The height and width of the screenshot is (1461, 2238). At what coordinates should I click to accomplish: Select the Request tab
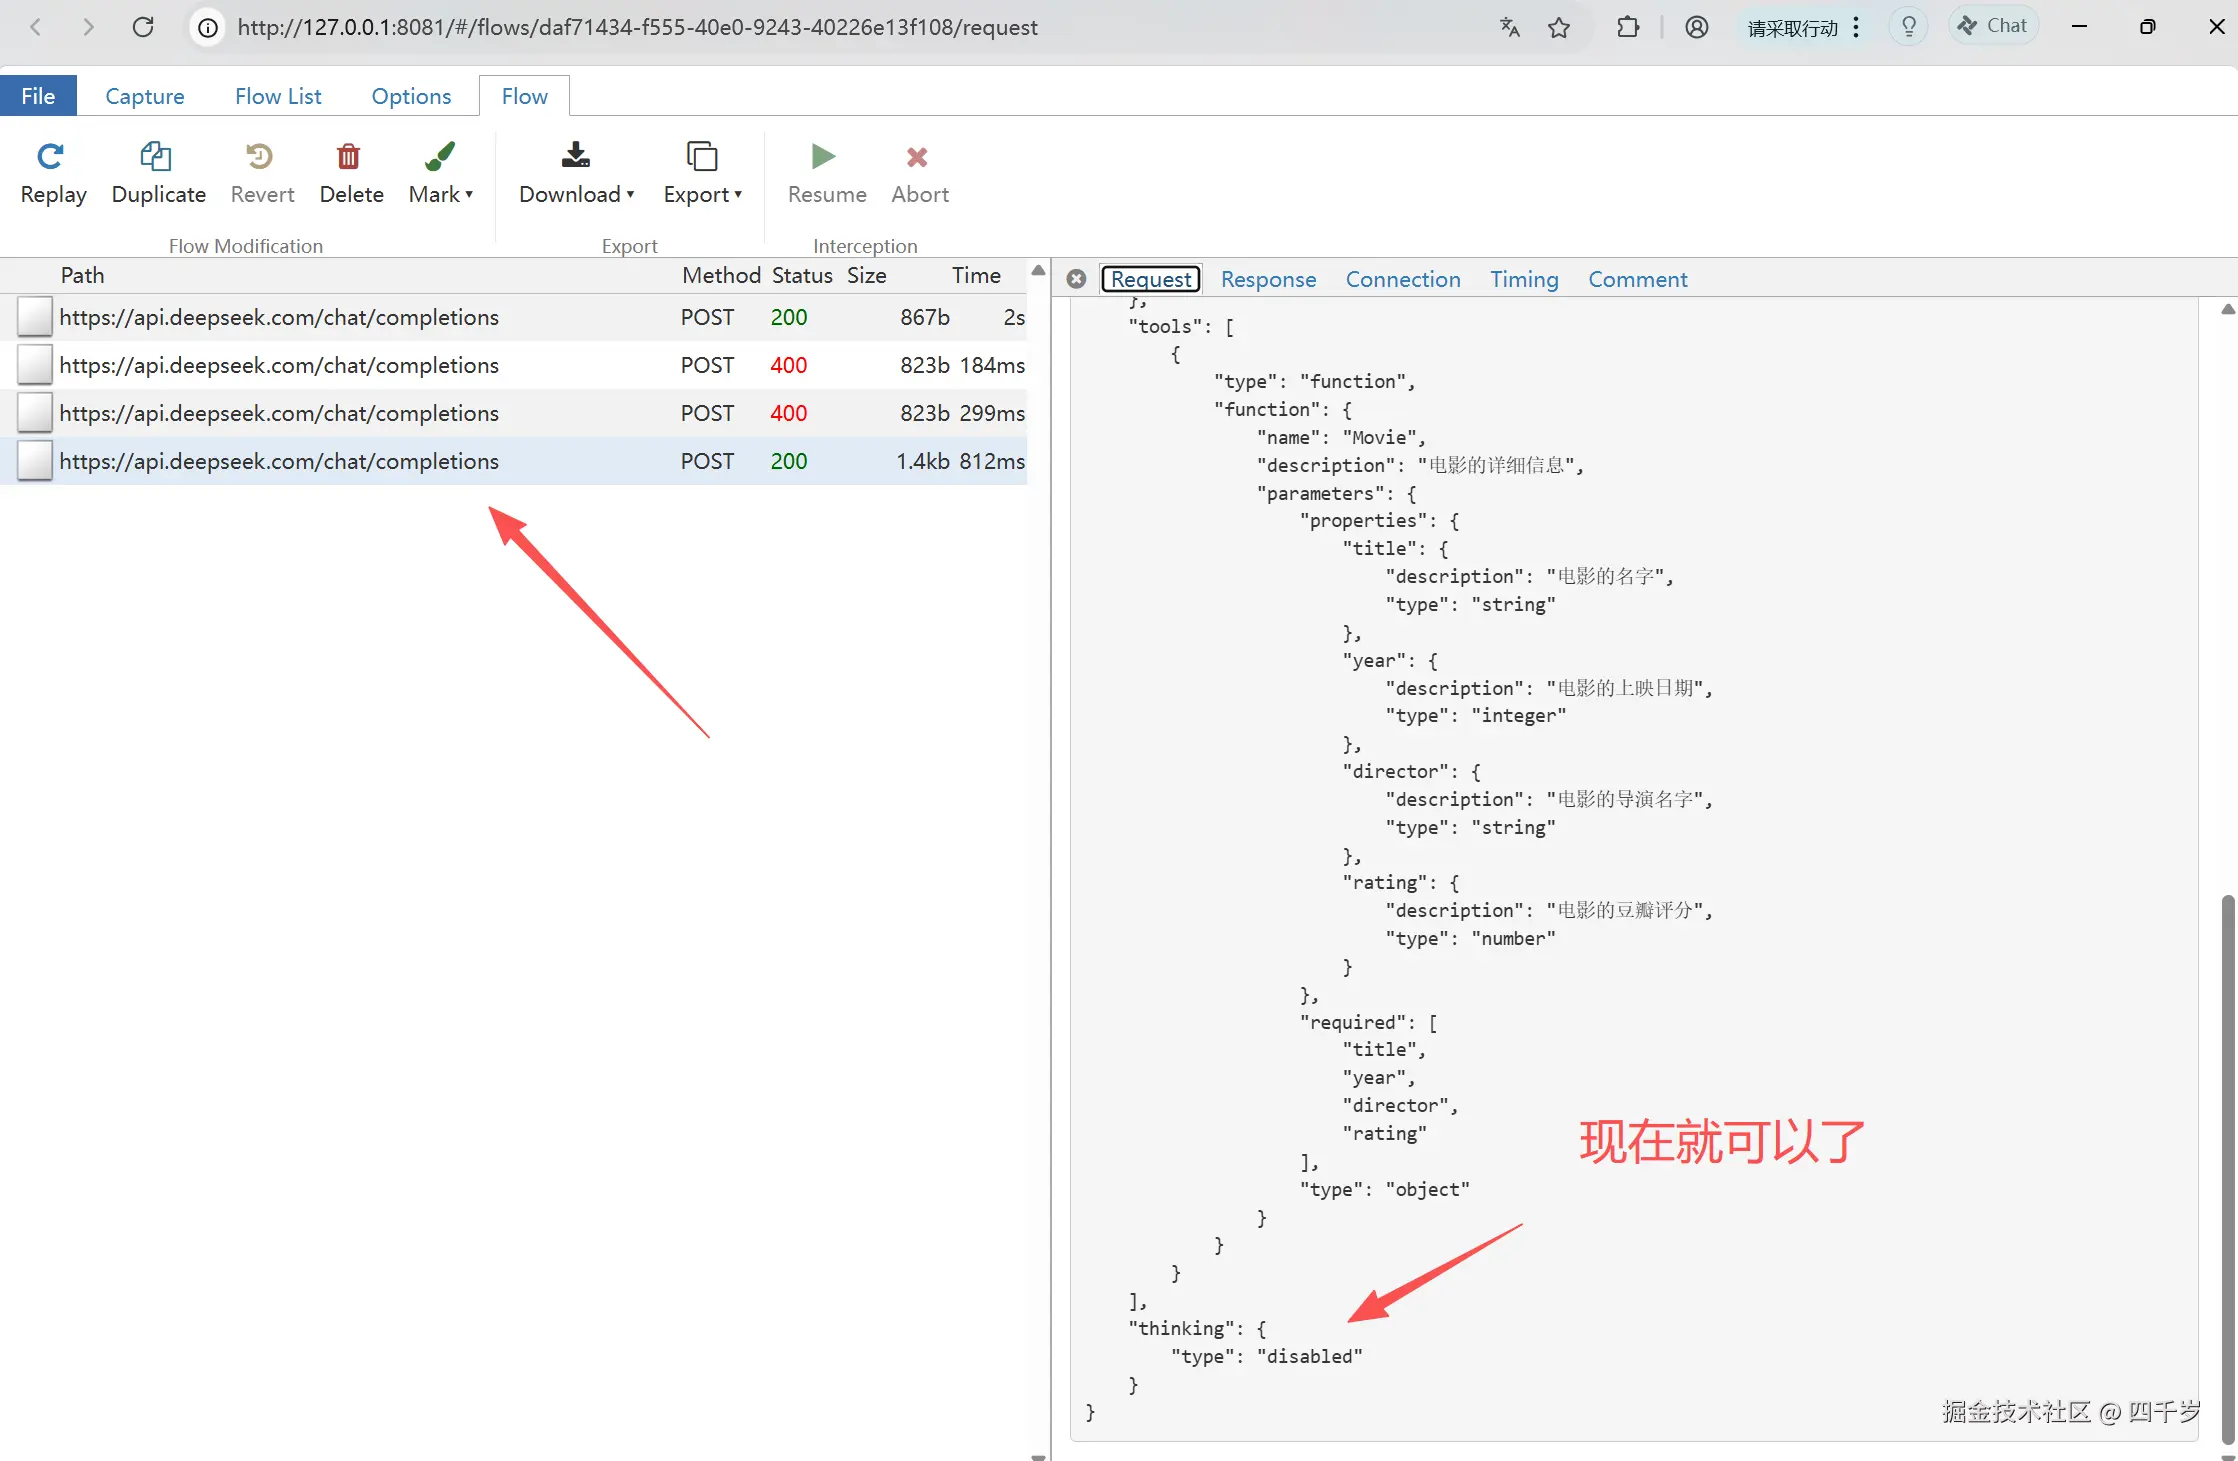(x=1150, y=279)
